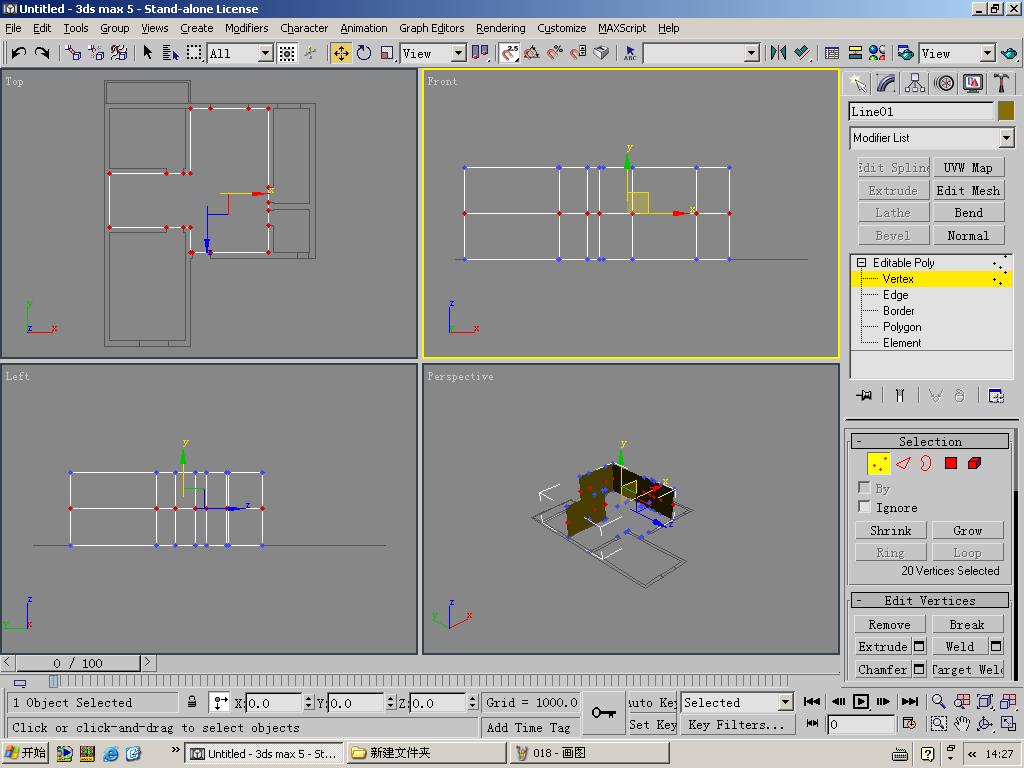1024x768 pixels.
Task: Click the Min/Max viewport toggle icon
Action: (1008, 724)
